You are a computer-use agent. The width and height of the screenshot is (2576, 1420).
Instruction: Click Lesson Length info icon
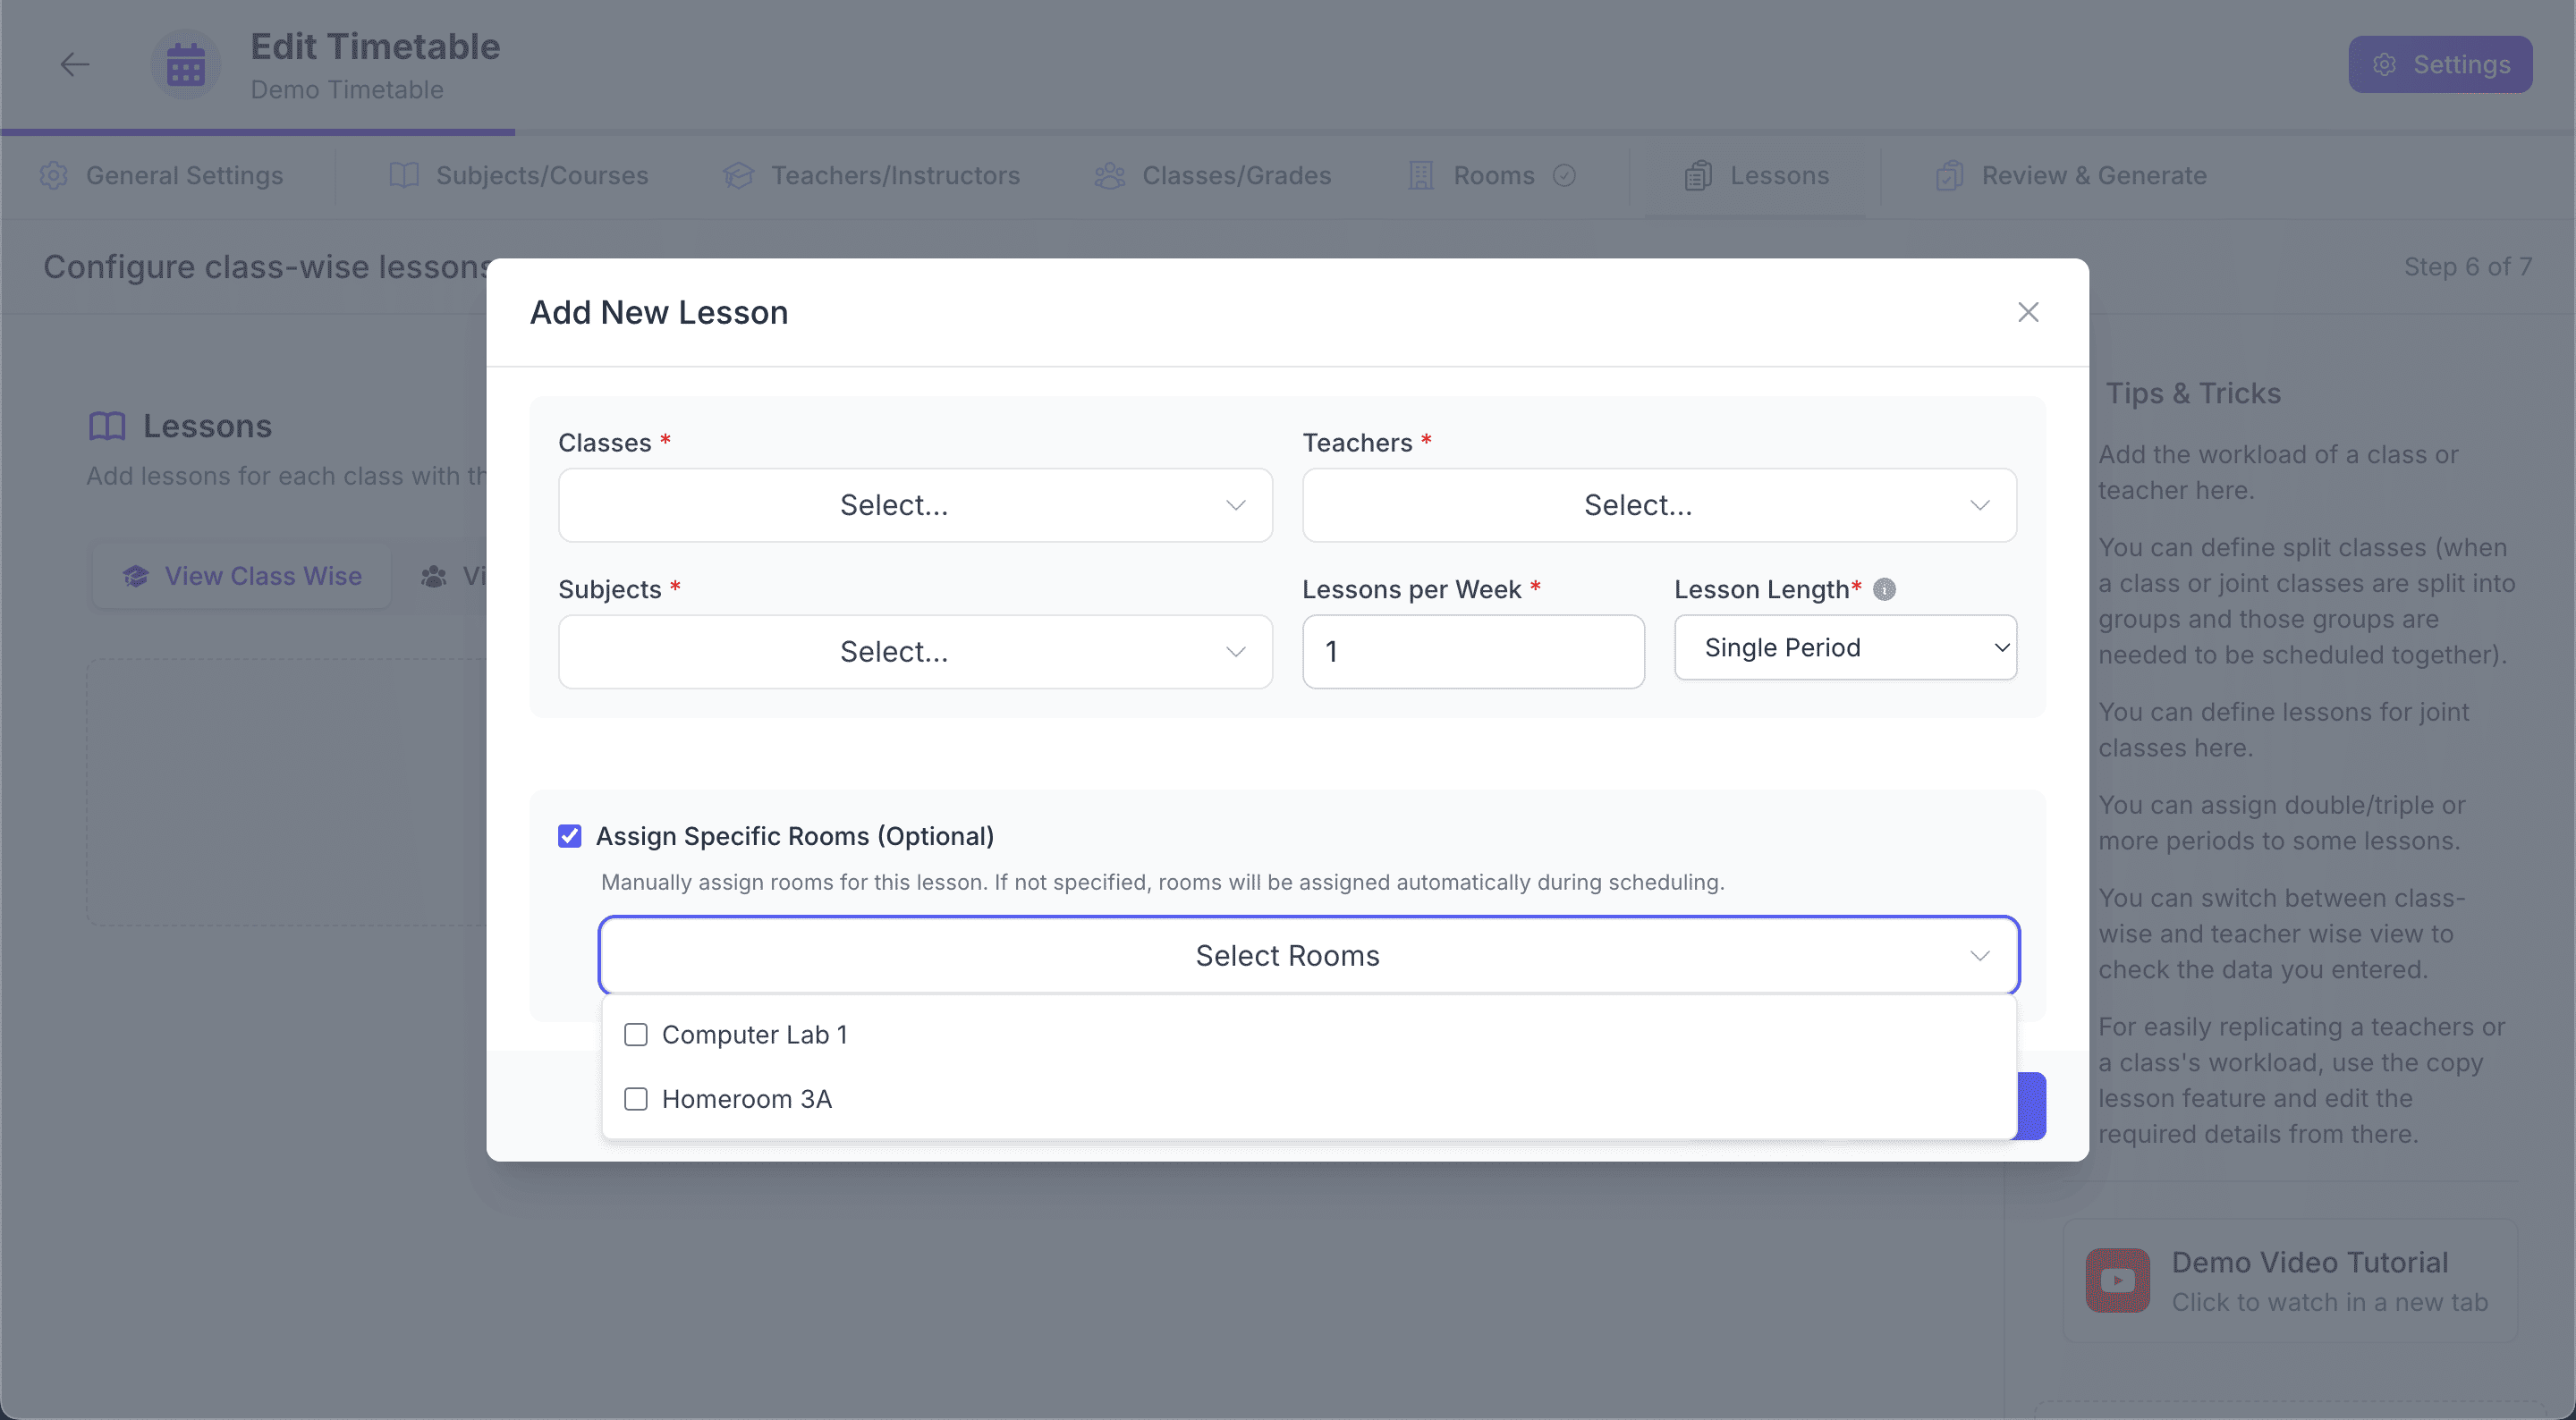(x=1884, y=590)
